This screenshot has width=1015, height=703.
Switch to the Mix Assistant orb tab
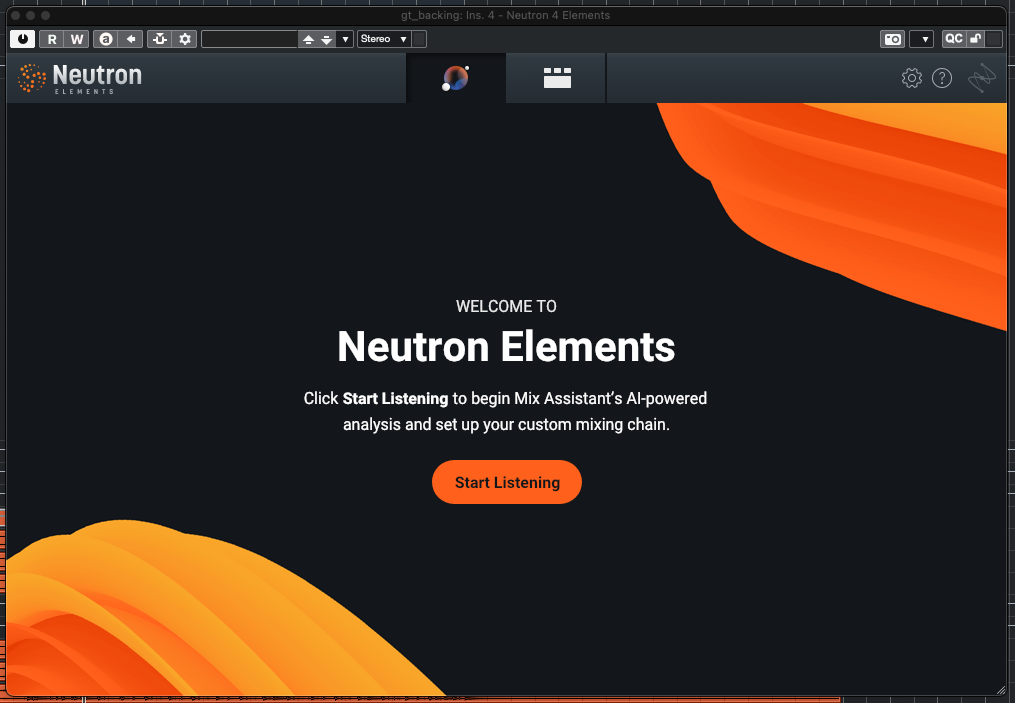coord(456,78)
